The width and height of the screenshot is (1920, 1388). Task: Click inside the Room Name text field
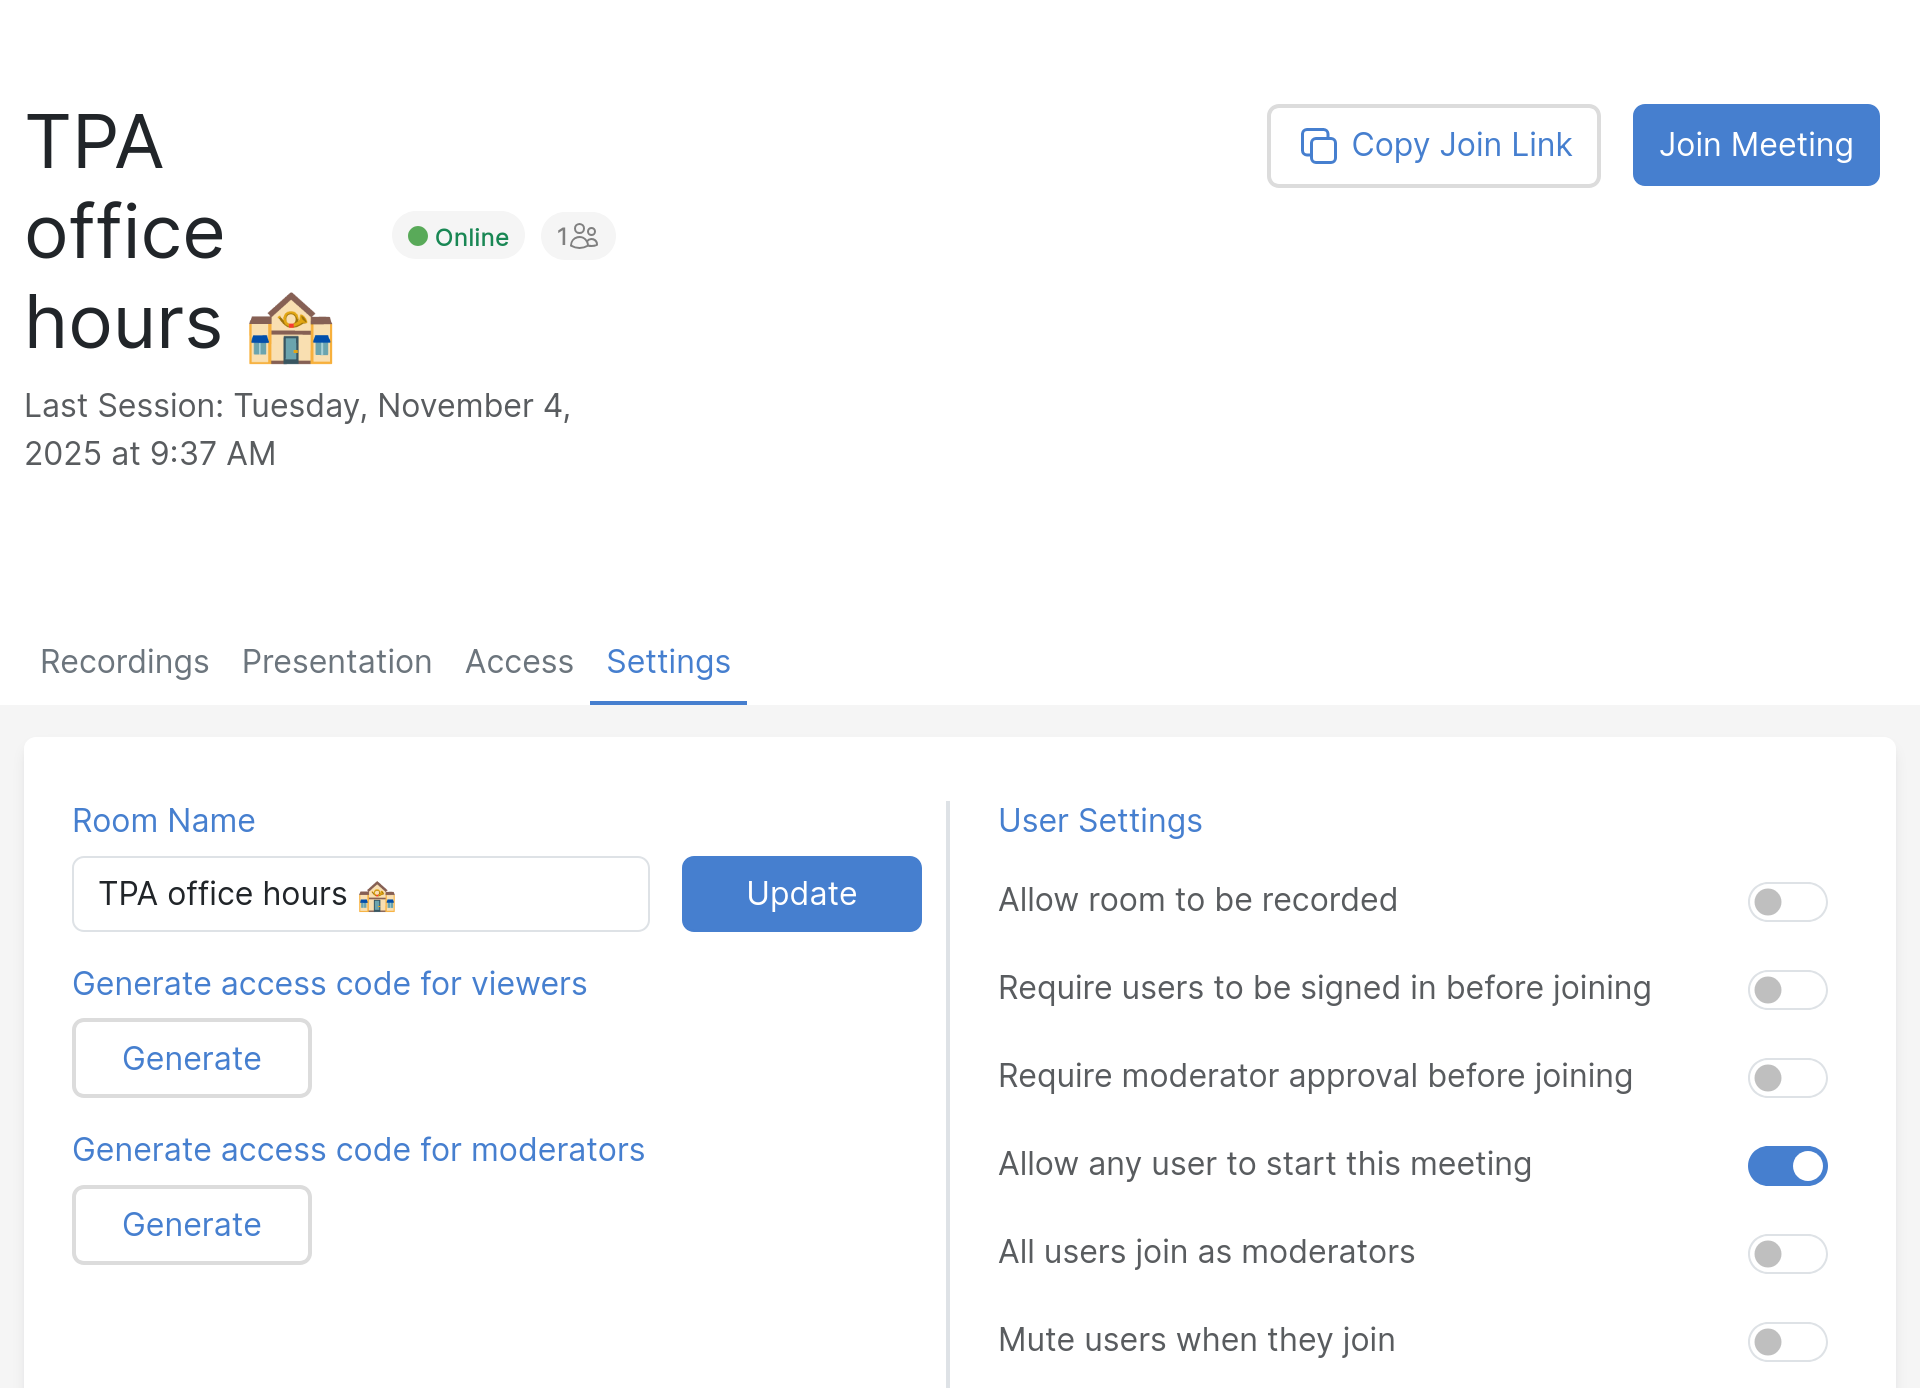click(x=360, y=893)
